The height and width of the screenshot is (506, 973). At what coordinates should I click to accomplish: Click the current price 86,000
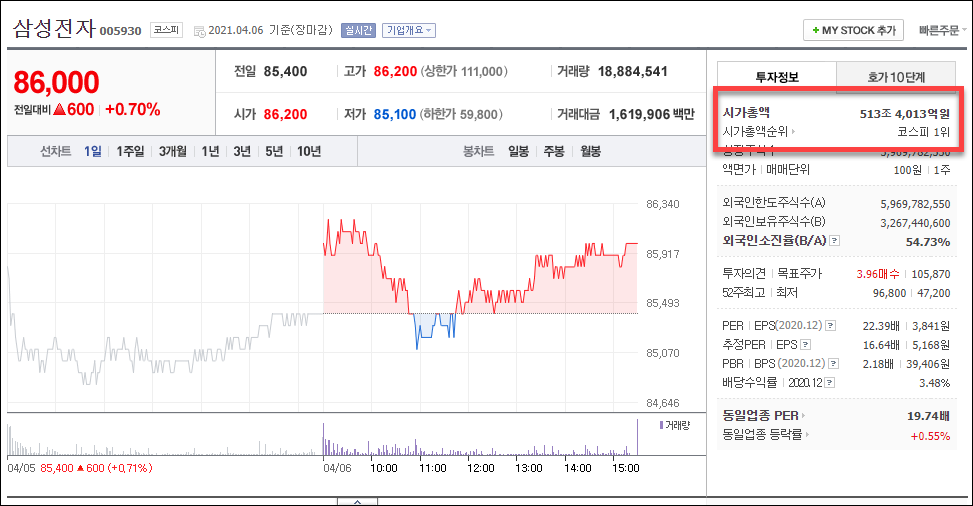click(56, 82)
